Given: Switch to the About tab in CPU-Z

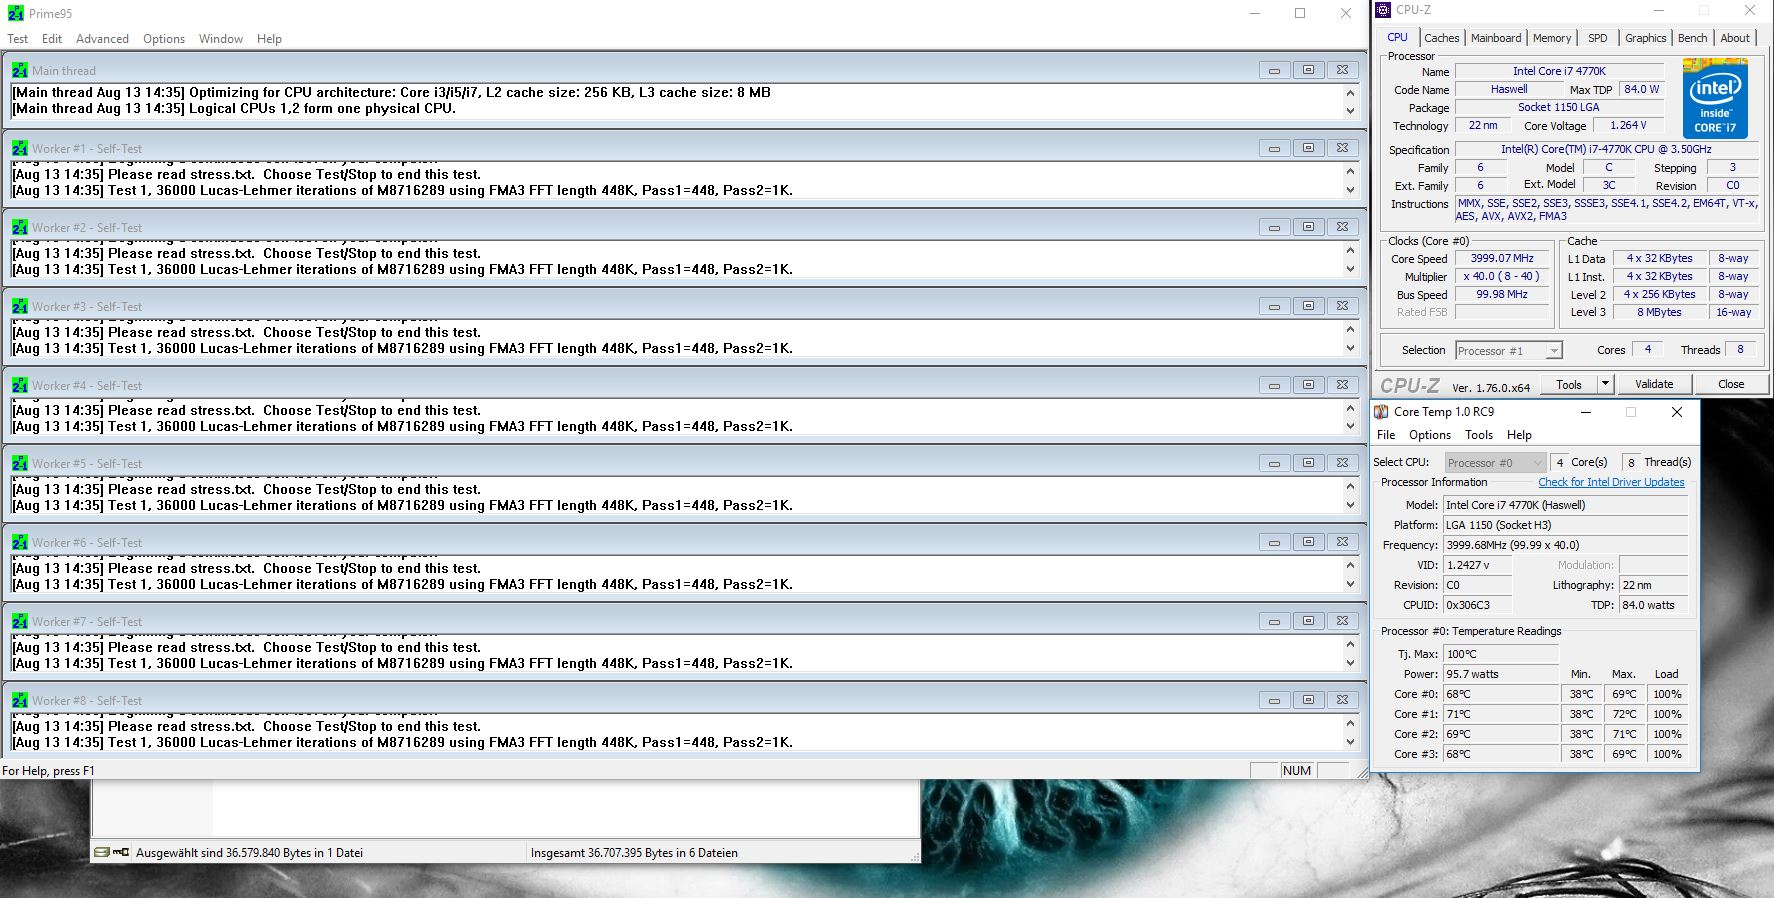Looking at the screenshot, I should (1735, 38).
